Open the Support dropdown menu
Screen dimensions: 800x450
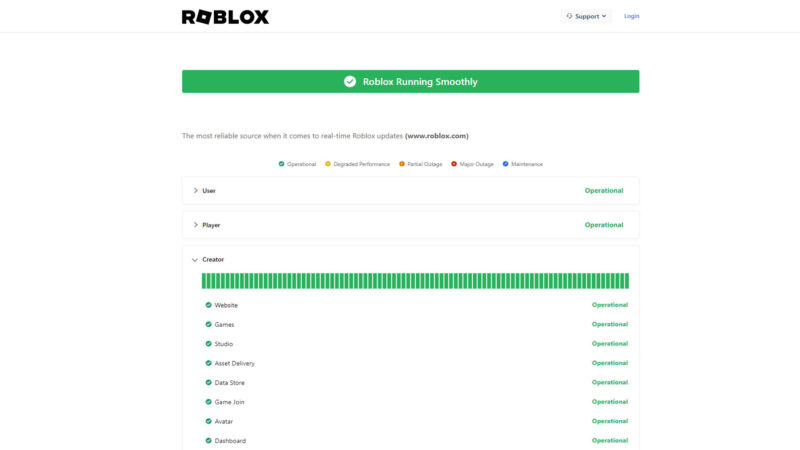click(586, 16)
